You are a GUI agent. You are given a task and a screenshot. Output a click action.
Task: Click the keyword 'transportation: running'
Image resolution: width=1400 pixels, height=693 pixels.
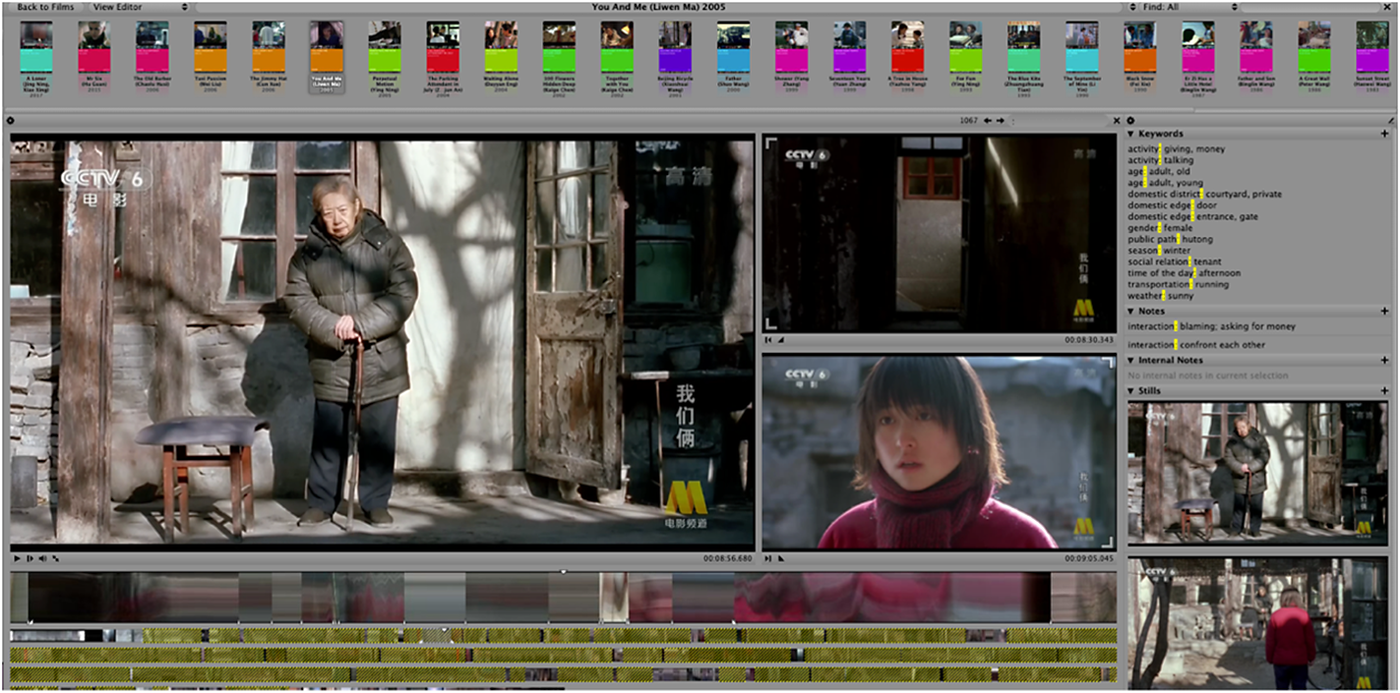pos(1179,284)
